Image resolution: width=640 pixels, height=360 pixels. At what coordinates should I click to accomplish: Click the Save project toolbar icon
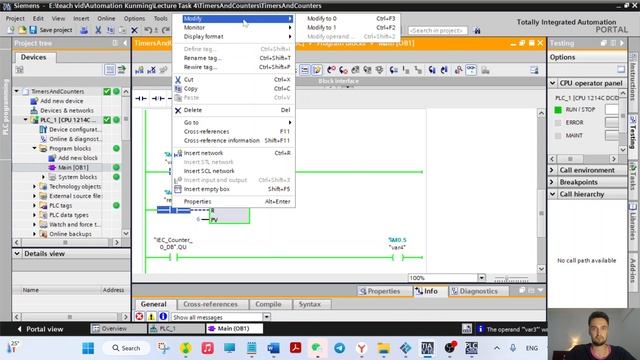tap(33, 30)
